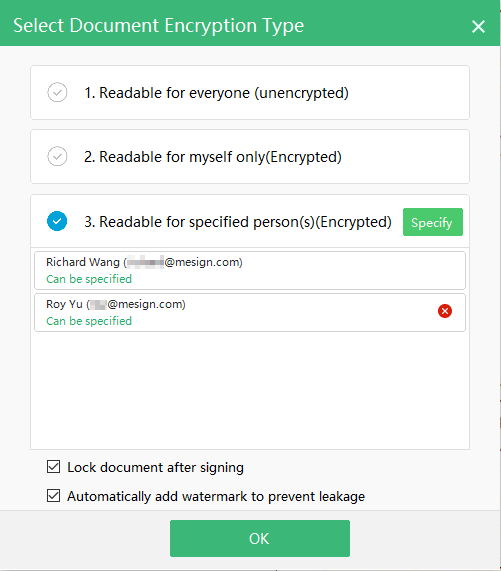Toggle the automatic watermark checkbox
Screen dimensions: 501x571
point(54,496)
